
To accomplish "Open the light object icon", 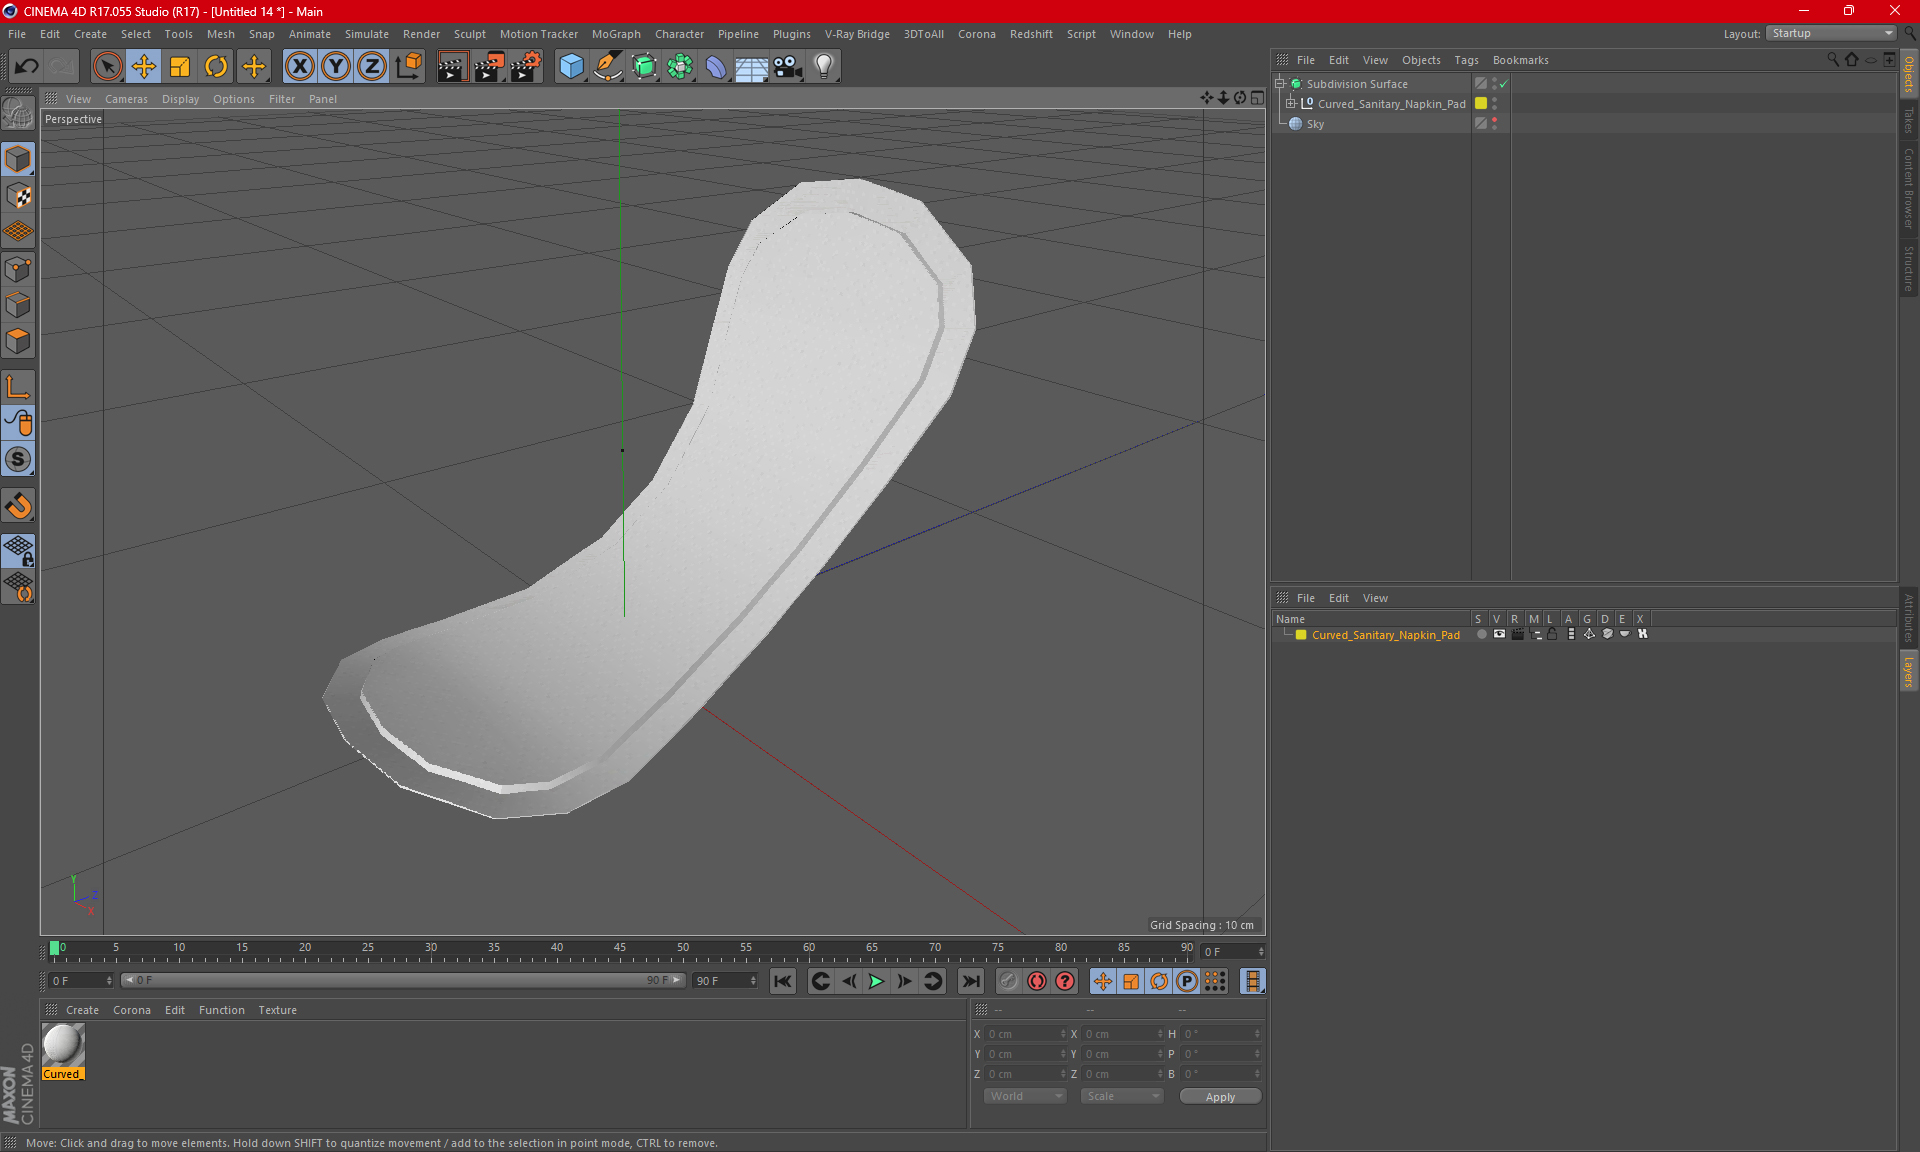I will (x=823, y=66).
